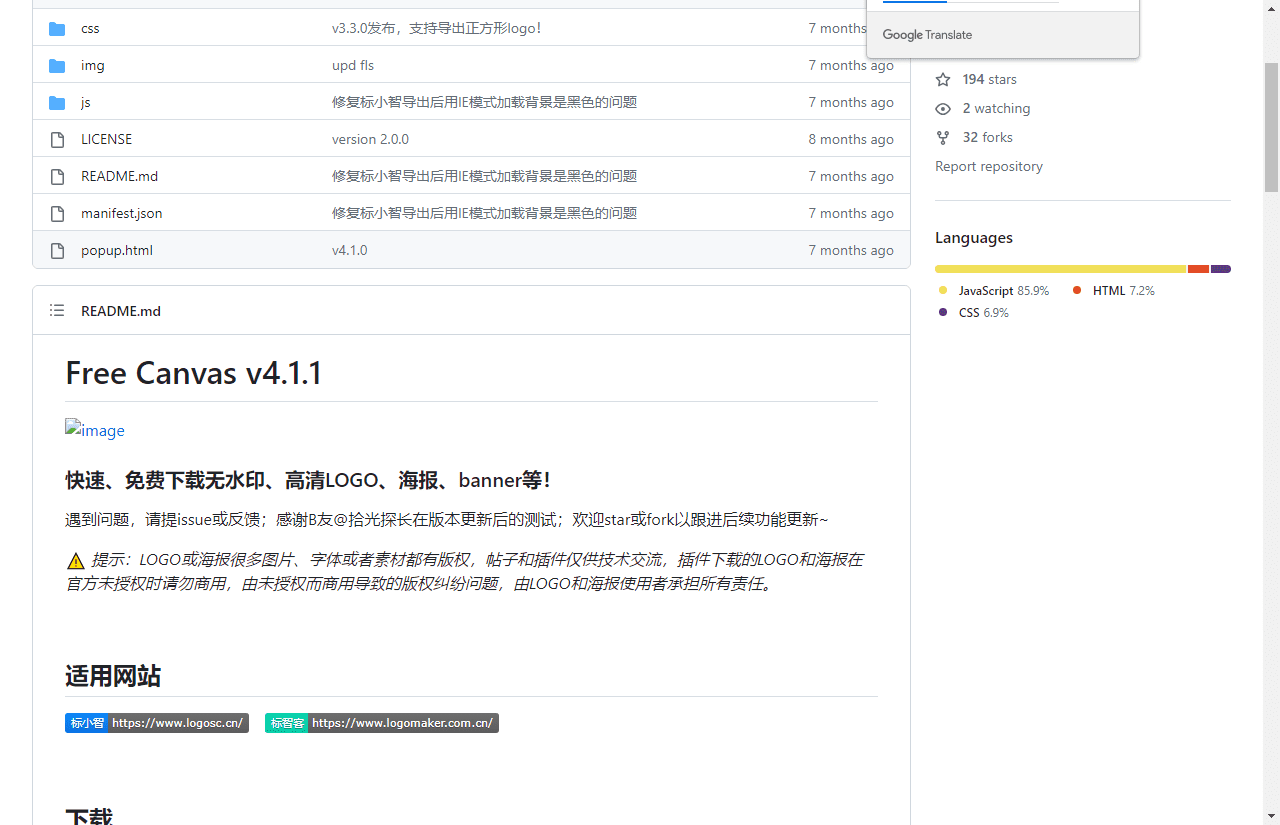The image size is (1280, 825).
Task: Click the fork icon beside 32 forks
Action: tap(942, 137)
